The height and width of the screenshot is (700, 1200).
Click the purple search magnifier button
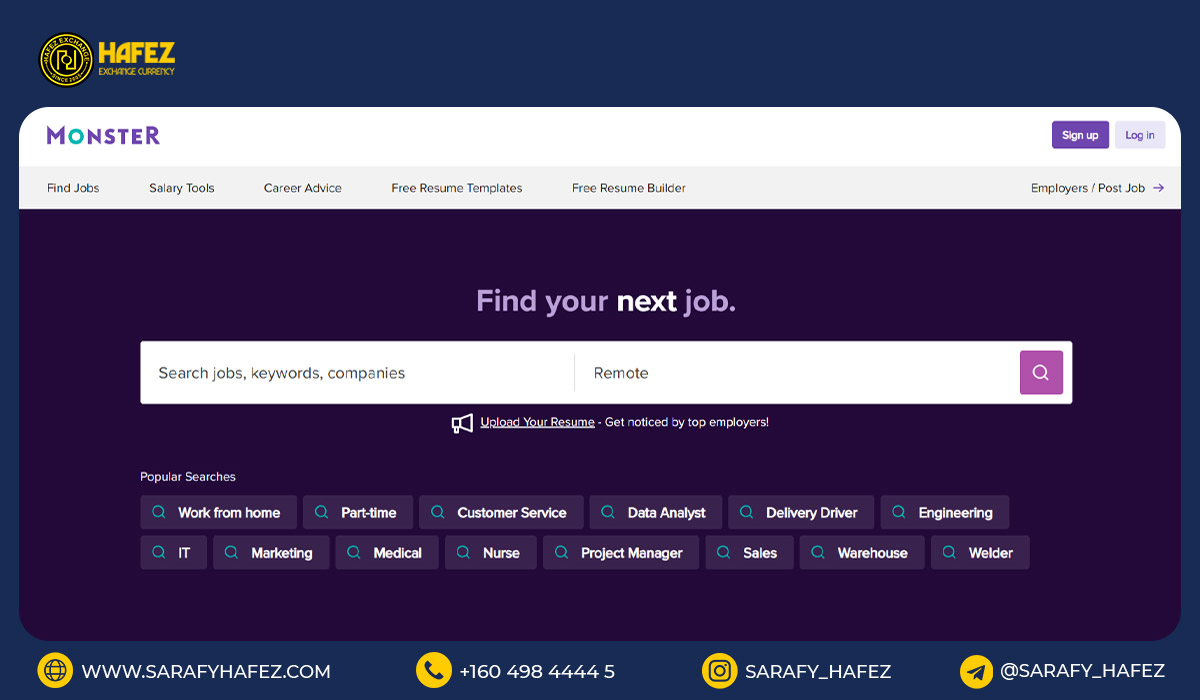(x=1041, y=373)
